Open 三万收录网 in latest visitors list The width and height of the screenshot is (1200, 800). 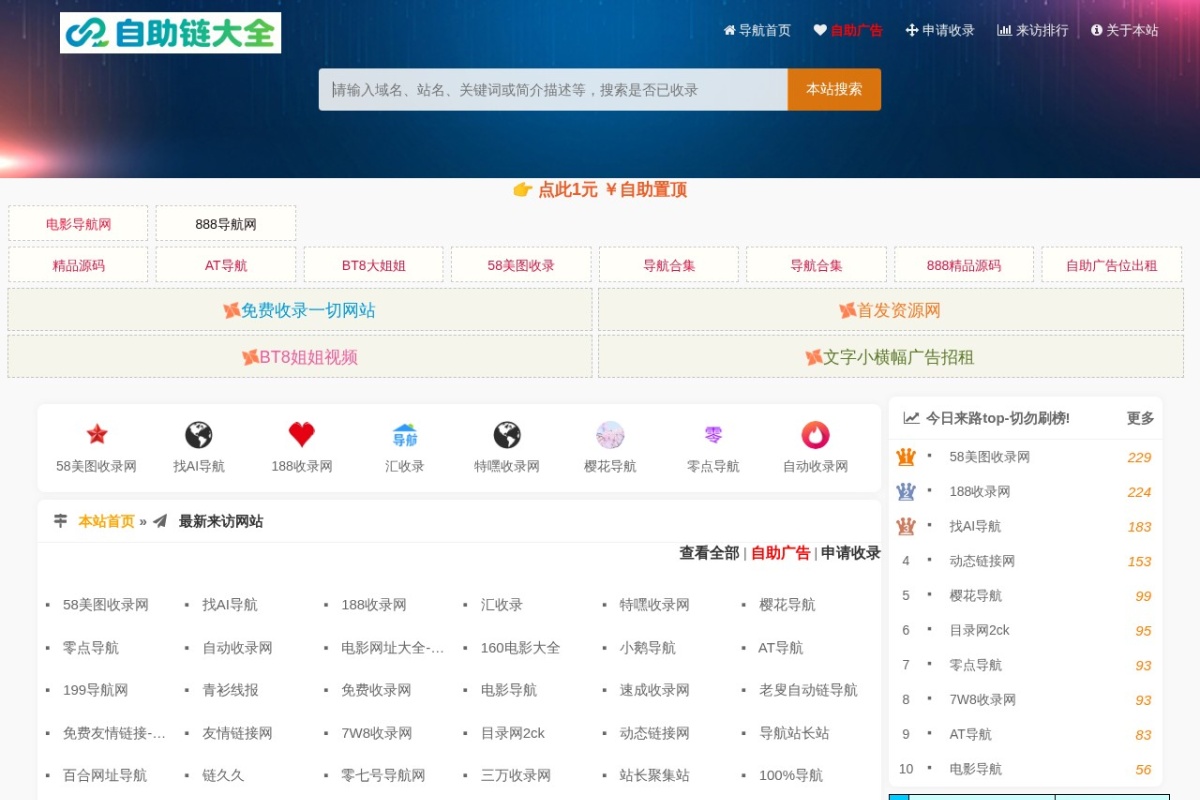tap(515, 775)
